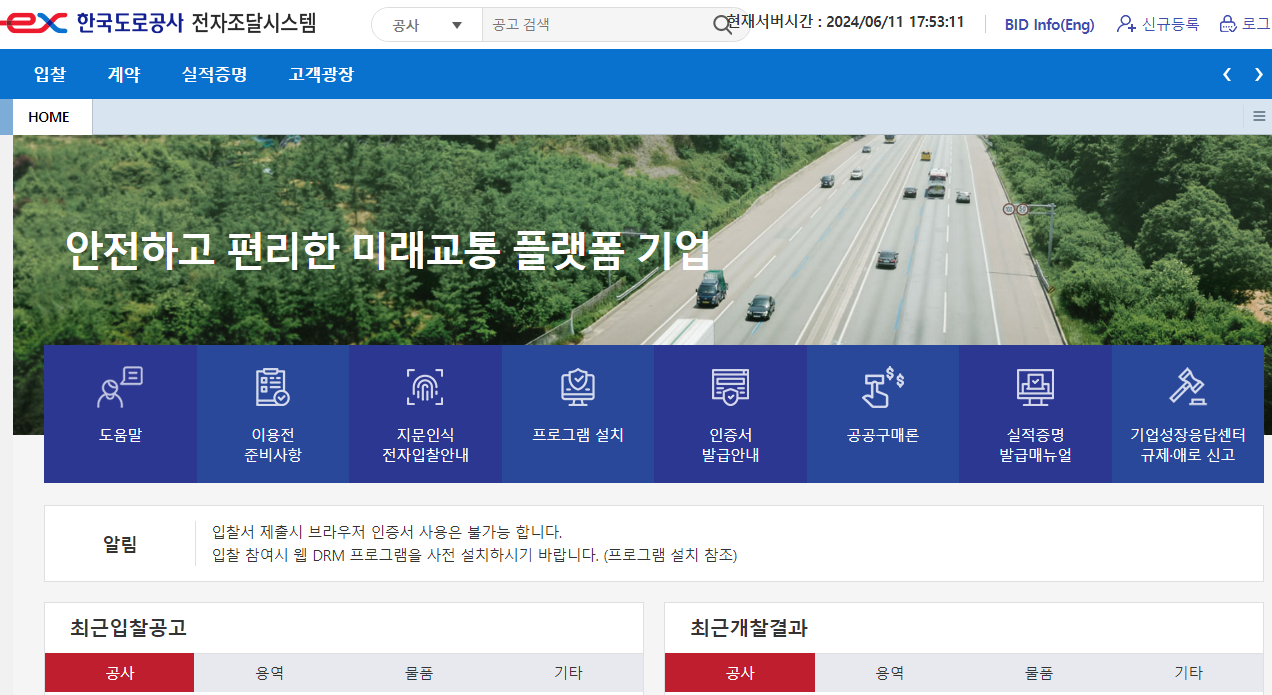Open the 입찰 menu
The height and width of the screenshot is (695, 1272).
(x=50, y=74)
